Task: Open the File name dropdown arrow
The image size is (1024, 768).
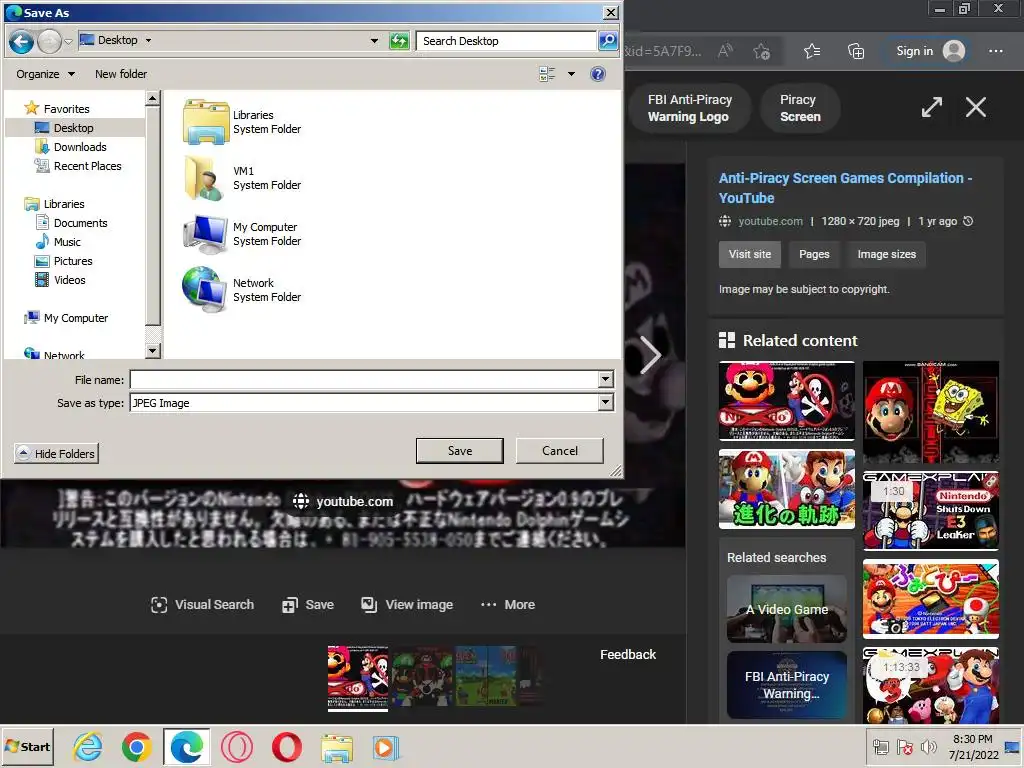Action: [x=605, y=379]
